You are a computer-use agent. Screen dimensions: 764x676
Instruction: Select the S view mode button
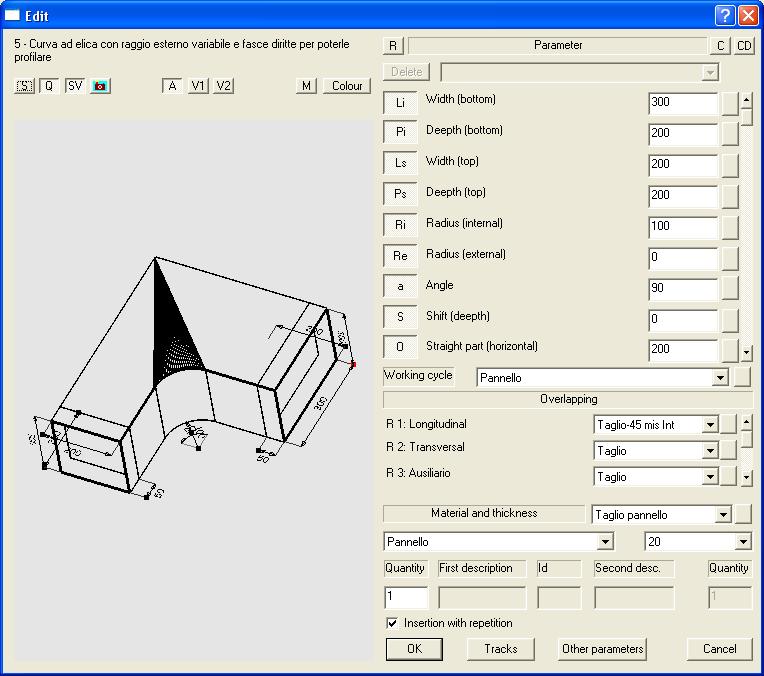[24, 86]
